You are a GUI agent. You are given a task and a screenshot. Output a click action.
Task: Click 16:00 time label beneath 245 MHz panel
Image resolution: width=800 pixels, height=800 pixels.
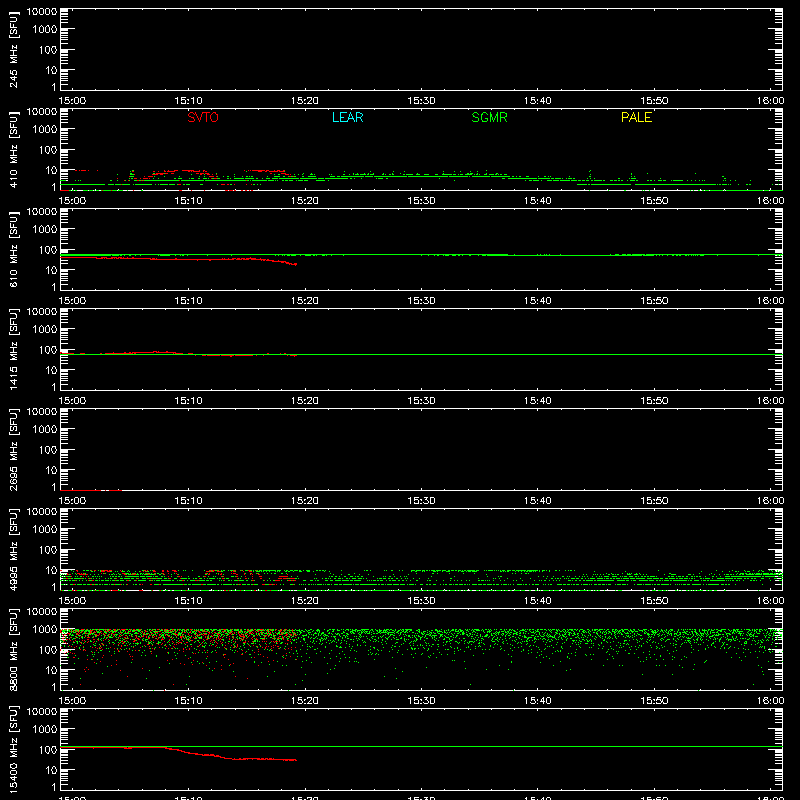770,101
